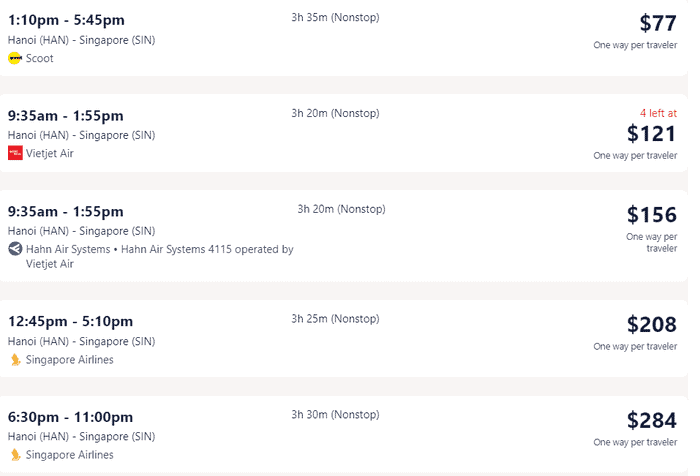Click the red '4 left at' notice

[658, 113]
